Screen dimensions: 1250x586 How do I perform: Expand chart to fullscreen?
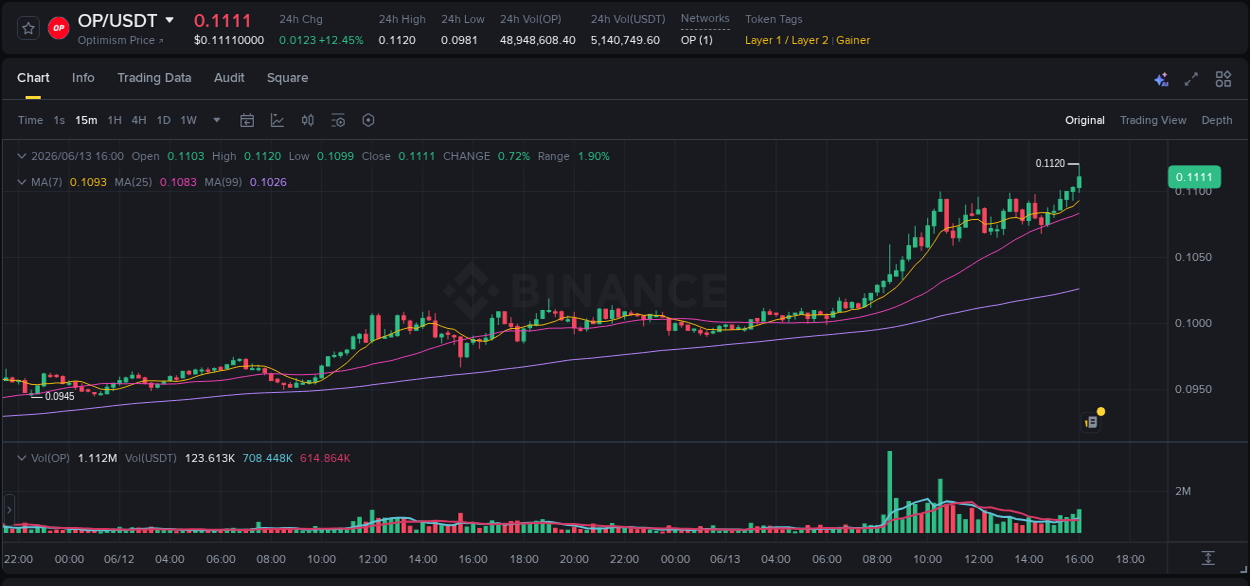(x=1191, y=79)
